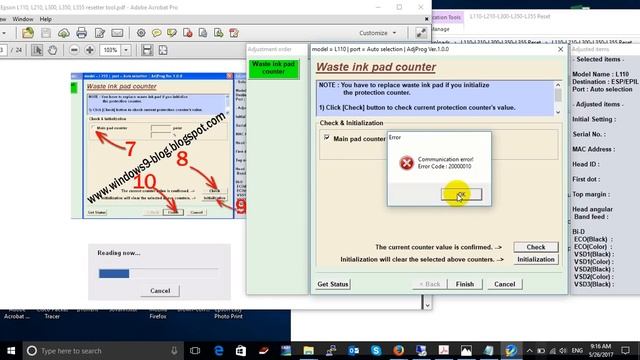Zoom out with minus icon
The image size is (640, 360).
[74, 50]
